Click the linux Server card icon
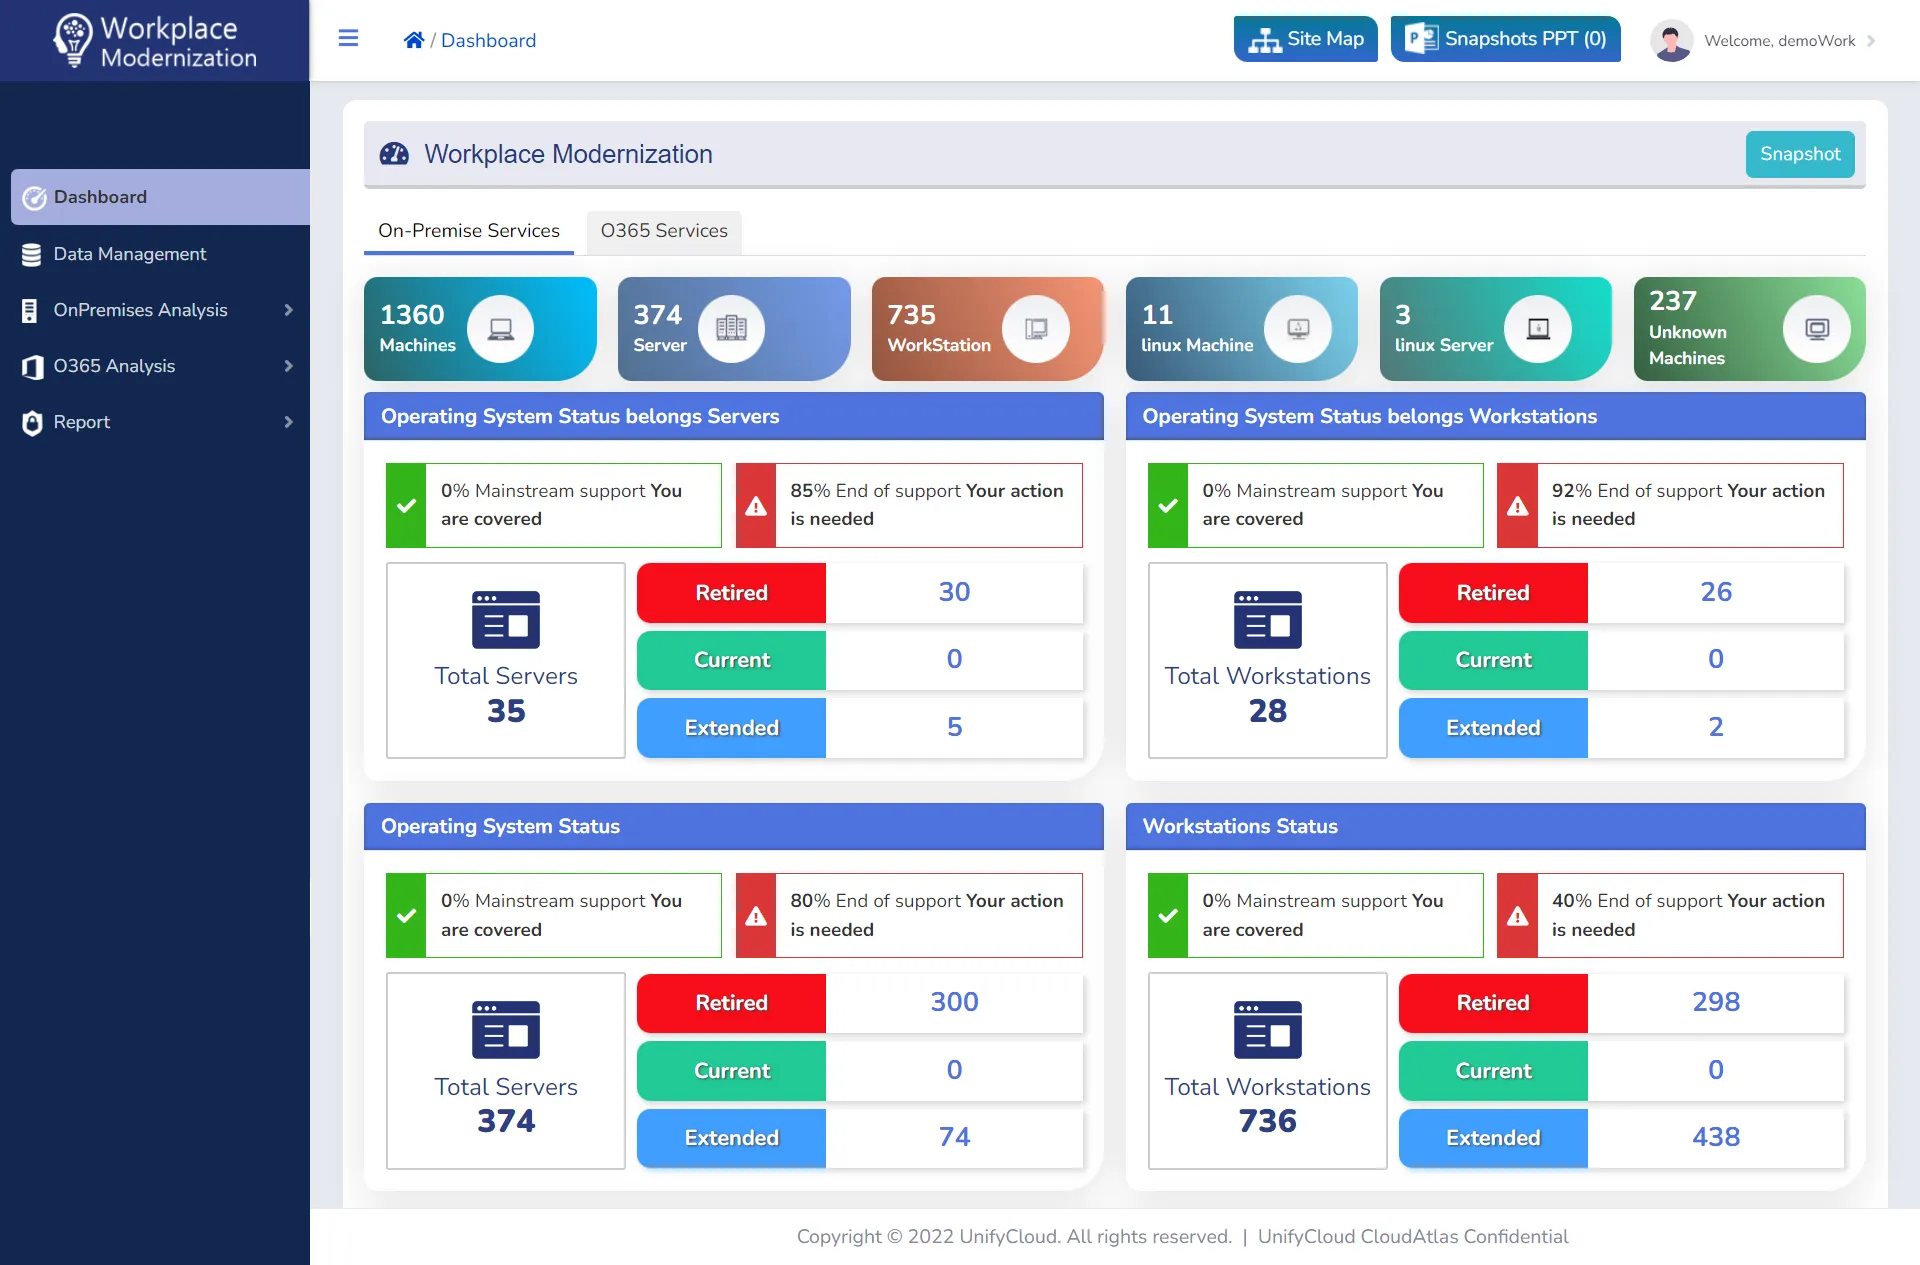 [x=1538, y=328]
